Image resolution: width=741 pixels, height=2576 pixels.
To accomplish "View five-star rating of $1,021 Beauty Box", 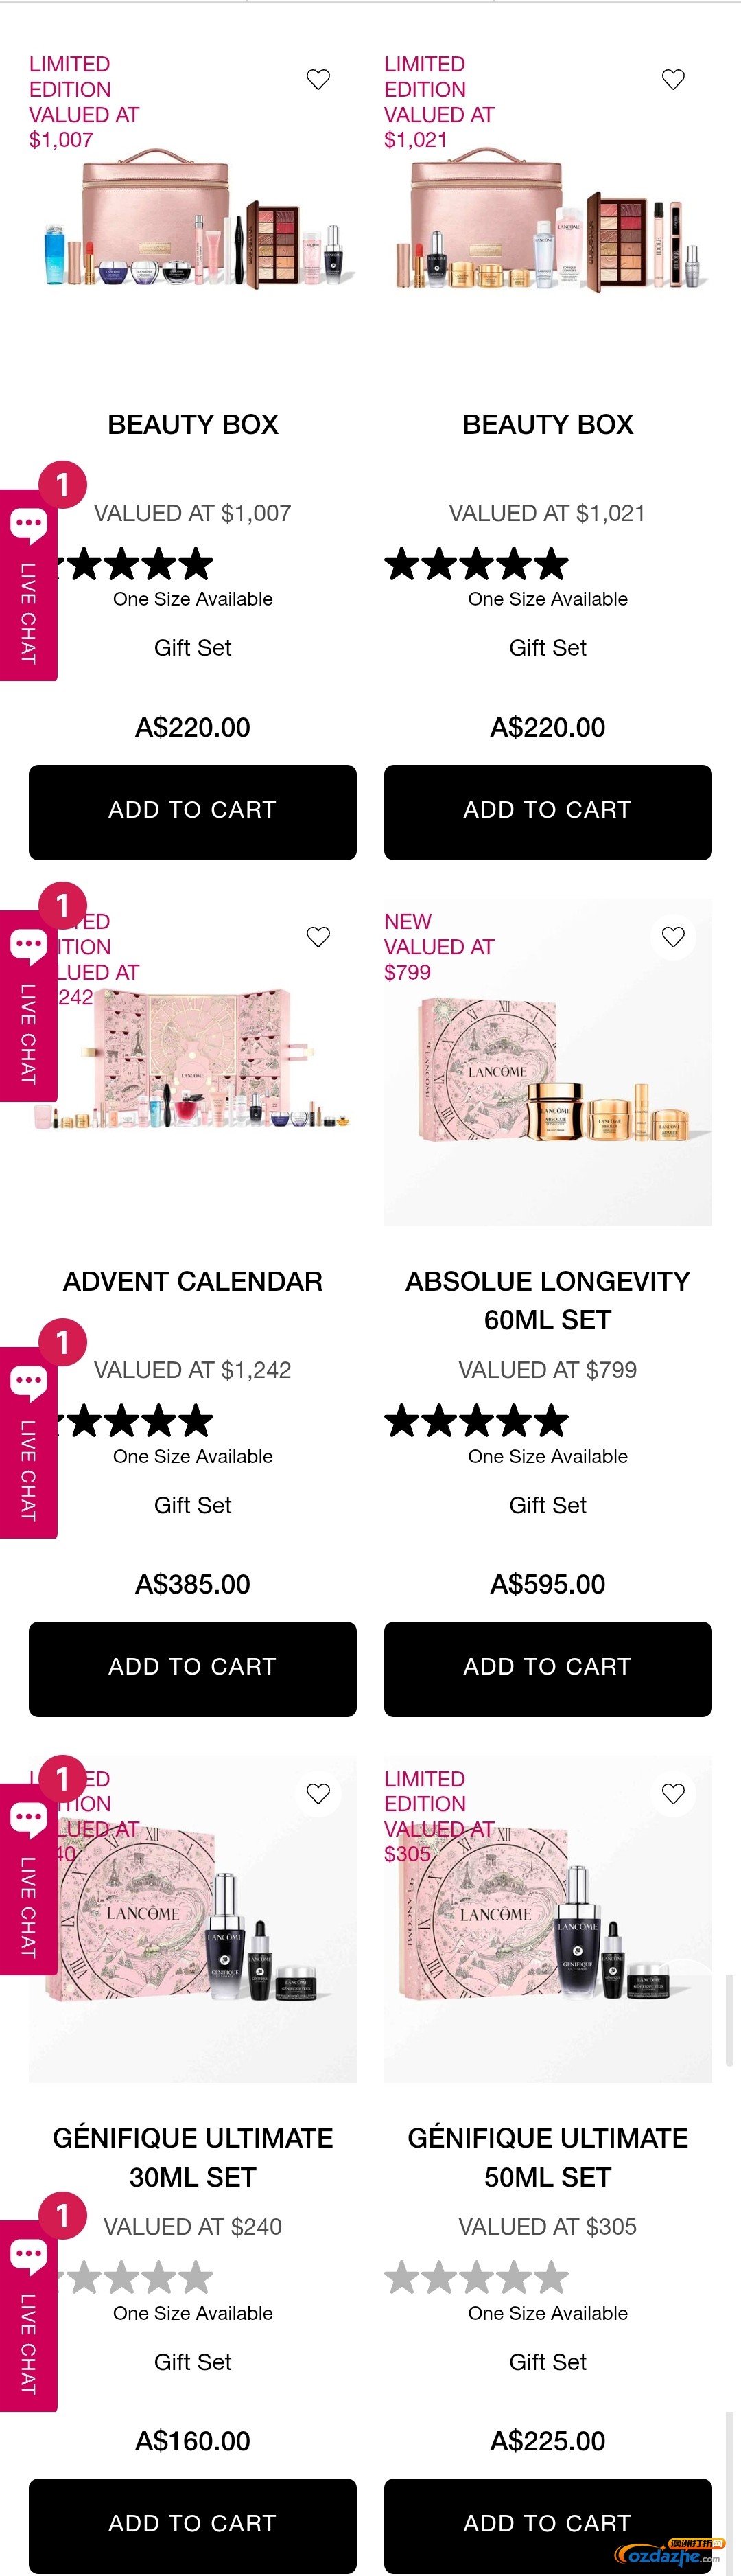I will pyautogui.click(x=476, y=565).
